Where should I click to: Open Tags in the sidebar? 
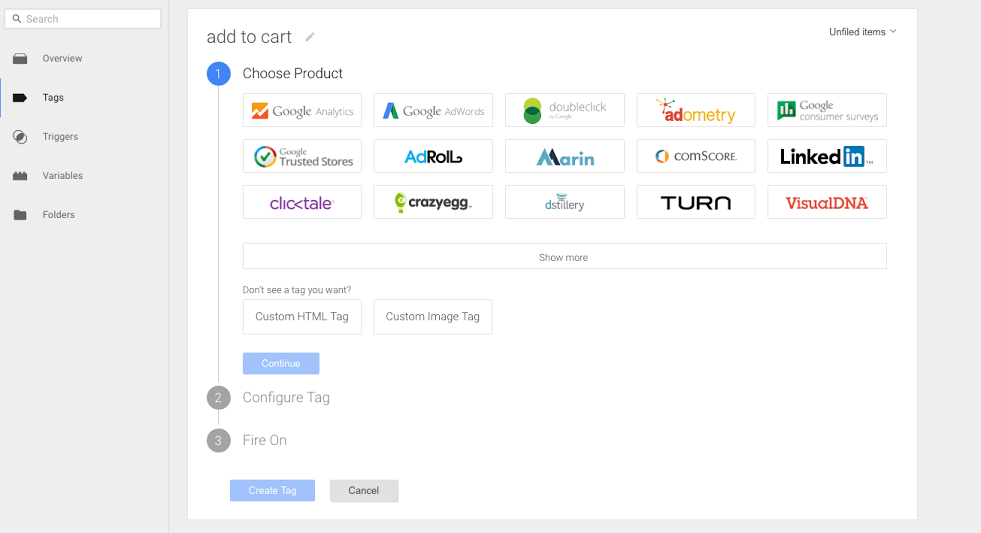pos(53,98)
